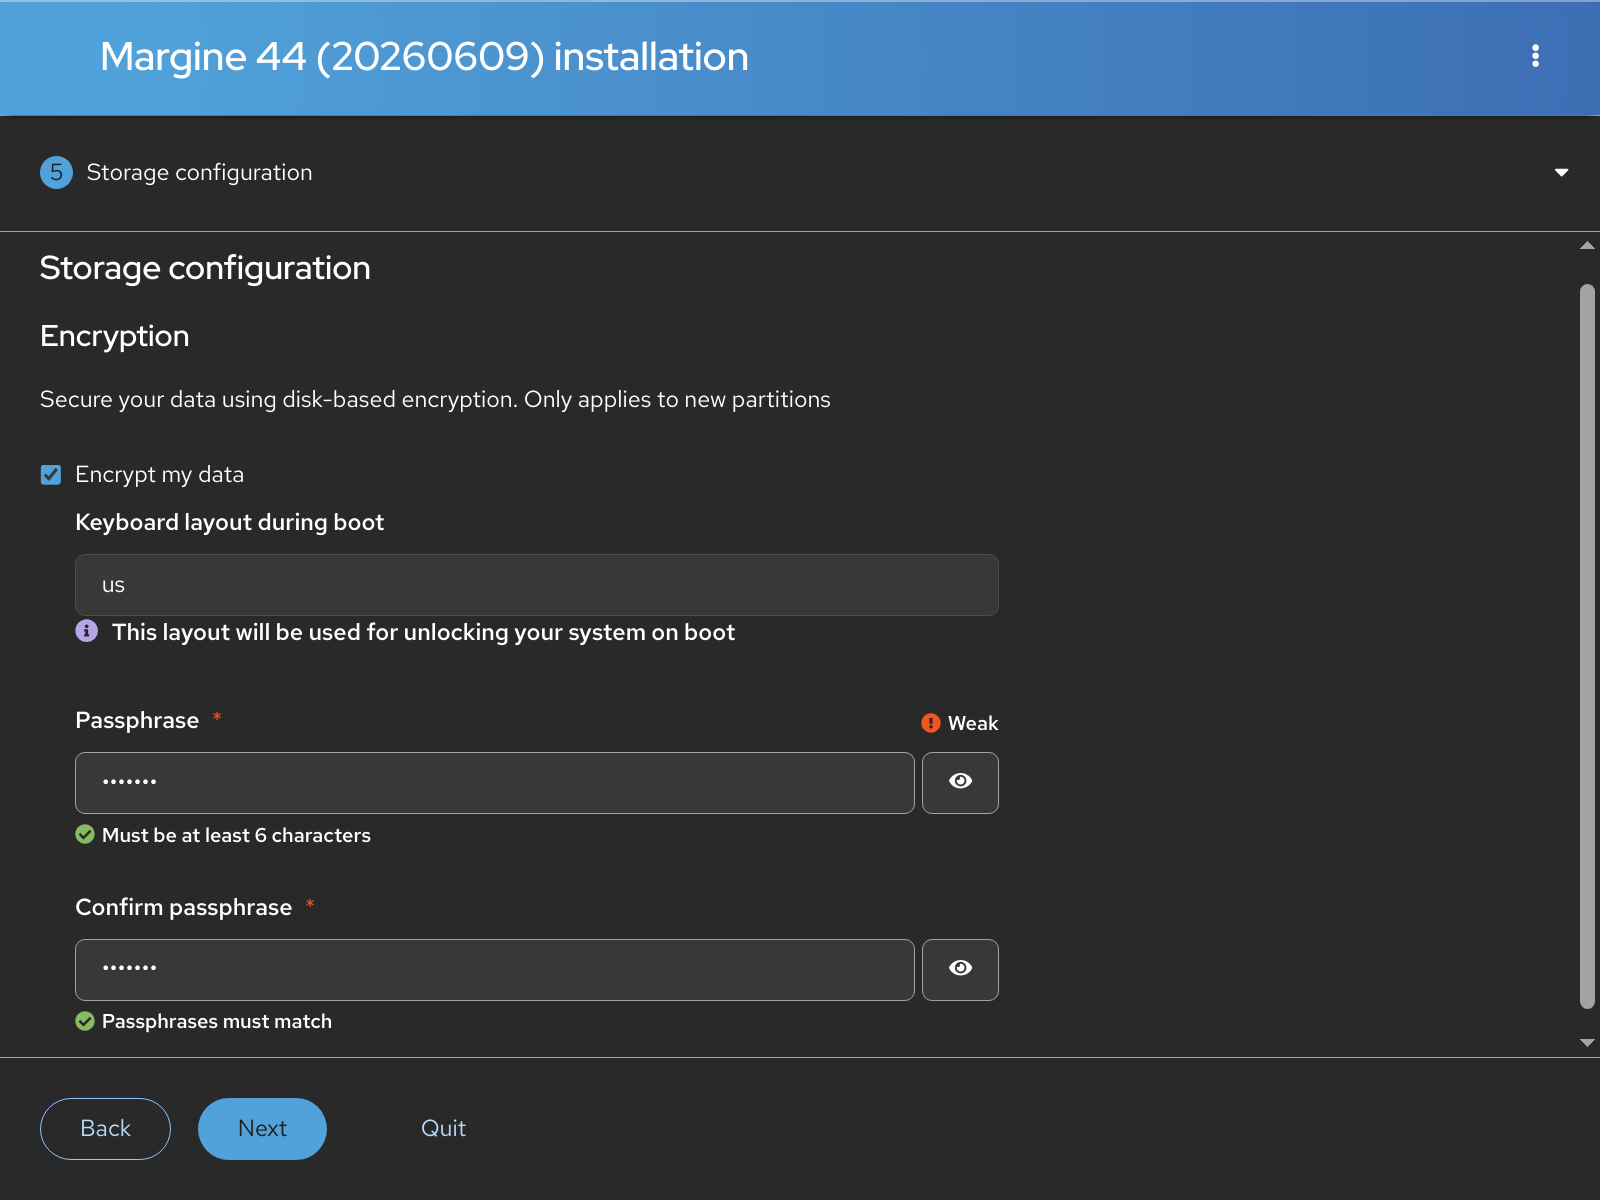Click the 'Storage configuration' step title

coord(199,172)
